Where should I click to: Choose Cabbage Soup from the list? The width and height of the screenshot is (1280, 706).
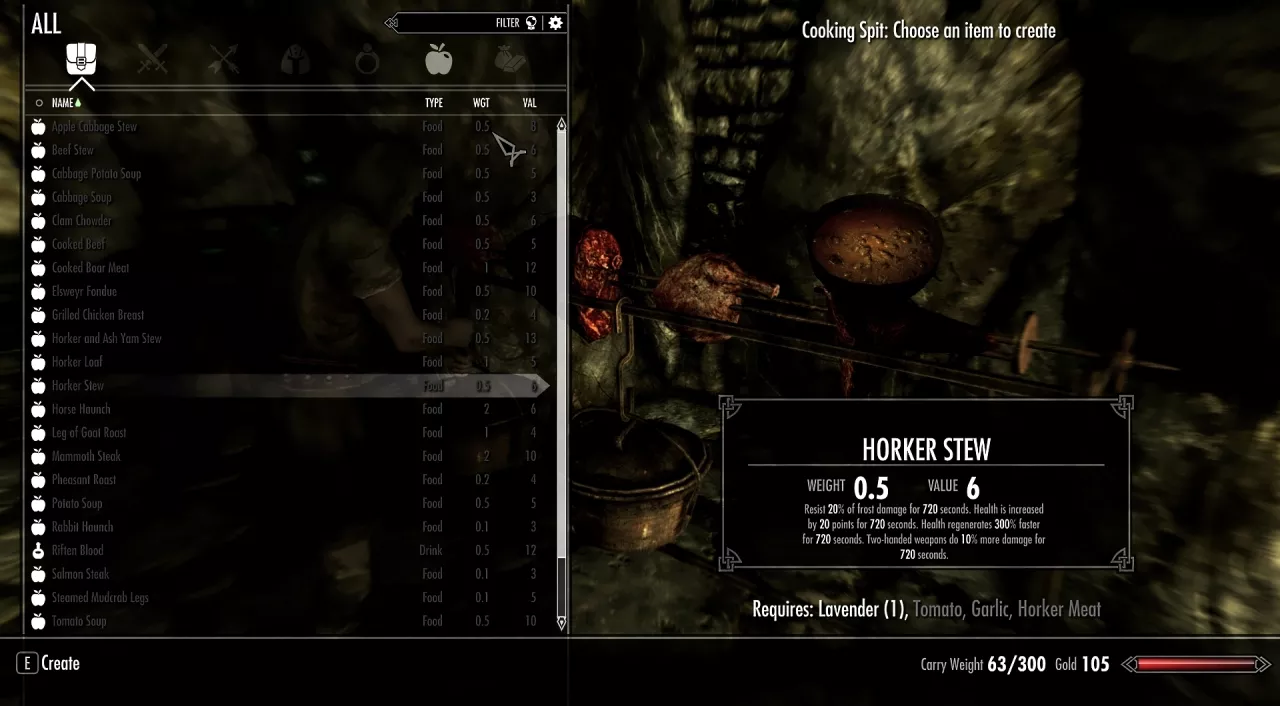coord(289,197)
